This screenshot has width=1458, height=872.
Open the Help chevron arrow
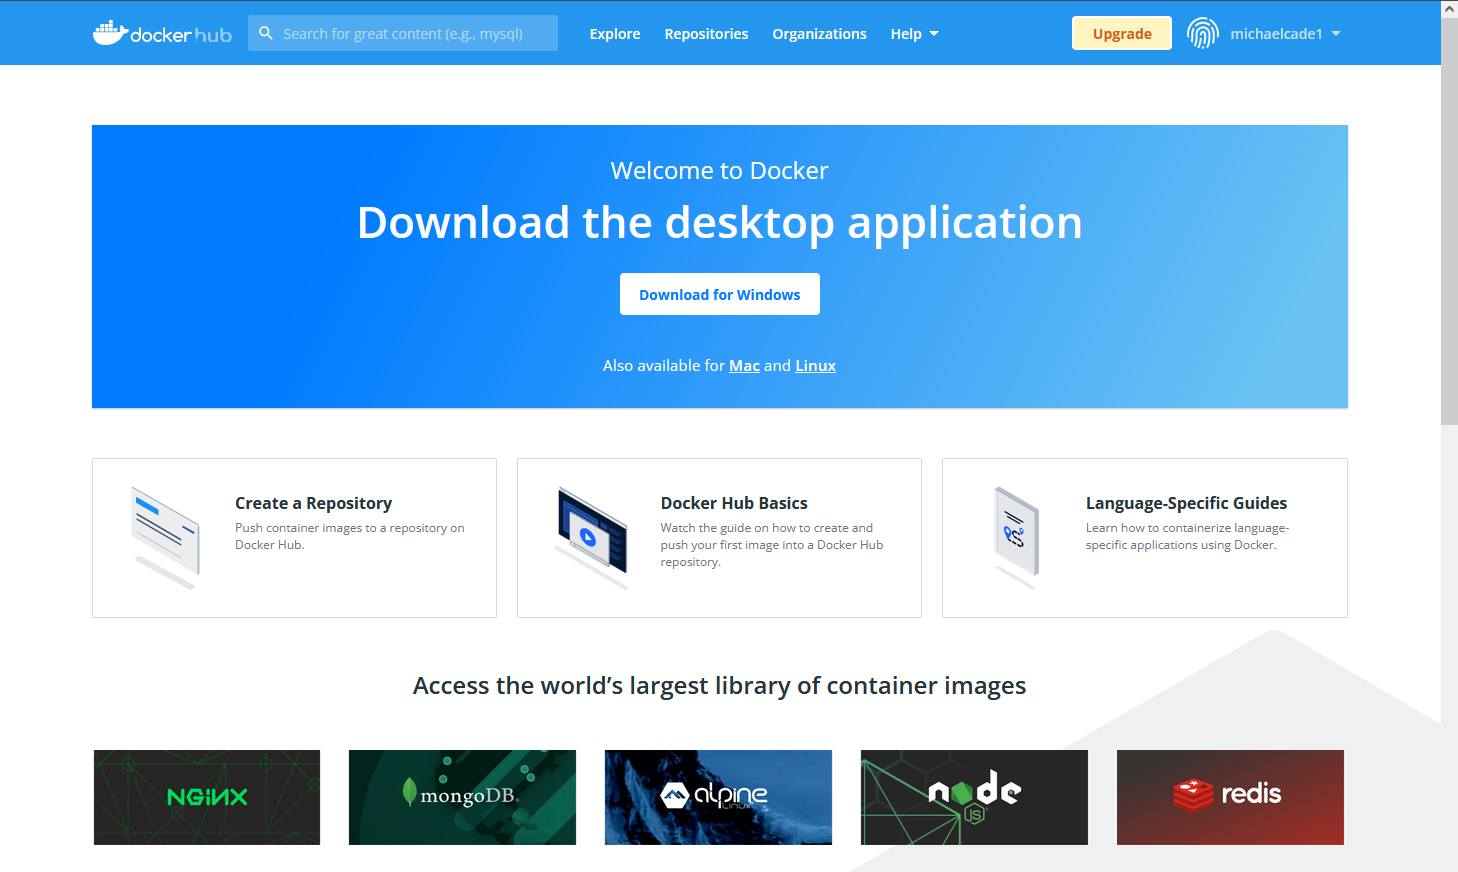tap(935, 34)
